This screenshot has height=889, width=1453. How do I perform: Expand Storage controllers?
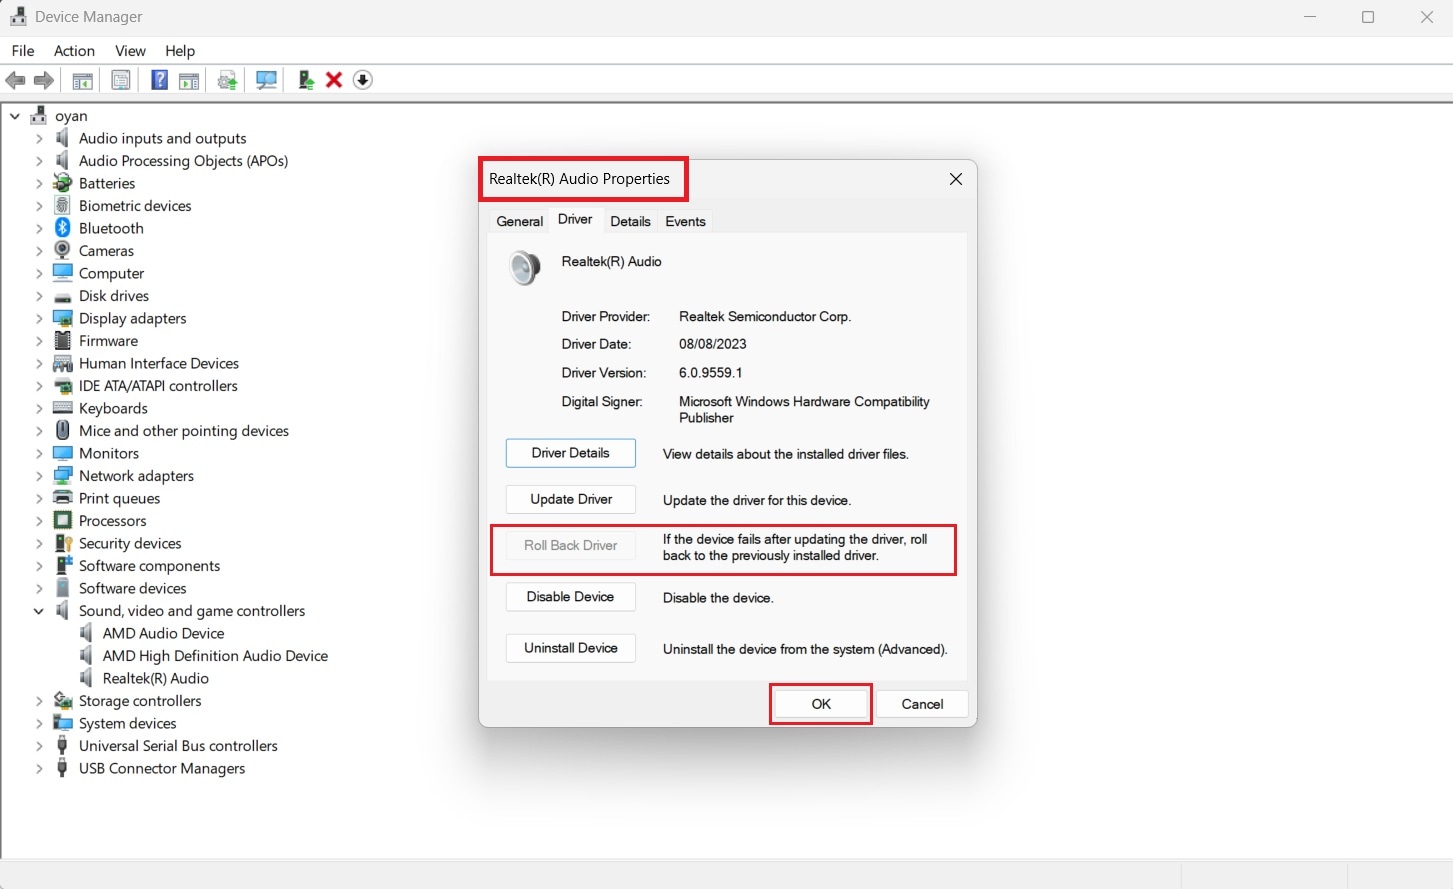[x=39, y=701]
